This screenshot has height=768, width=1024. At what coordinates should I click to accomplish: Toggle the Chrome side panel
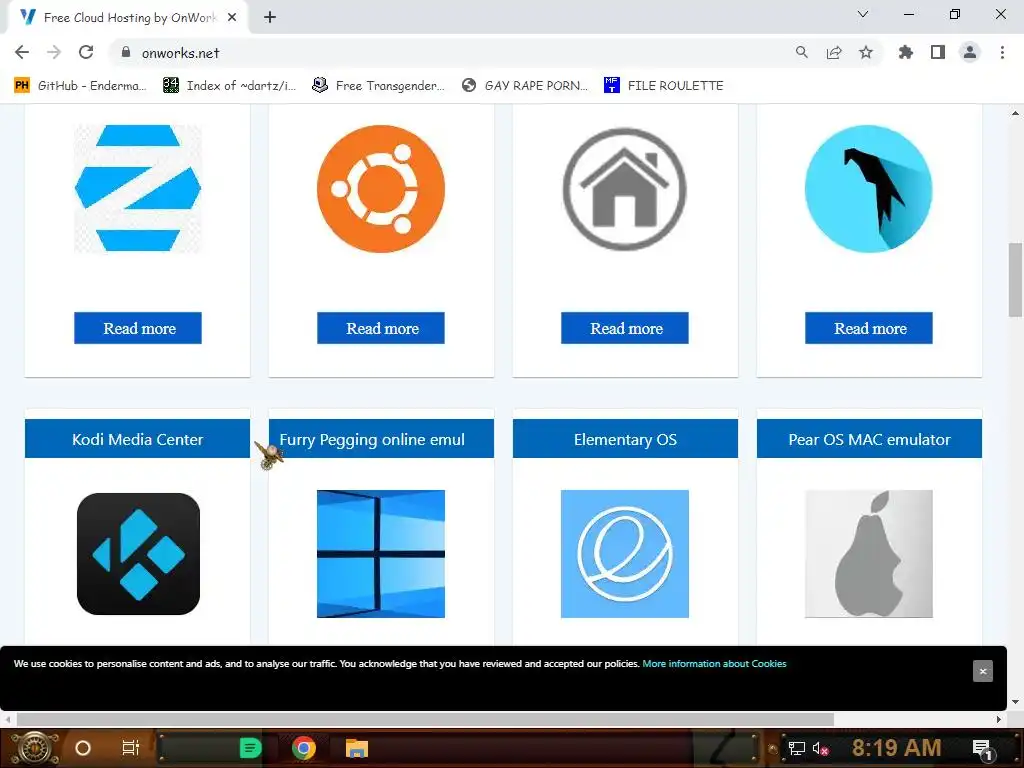pyautogui.click(x=938, y=52)
